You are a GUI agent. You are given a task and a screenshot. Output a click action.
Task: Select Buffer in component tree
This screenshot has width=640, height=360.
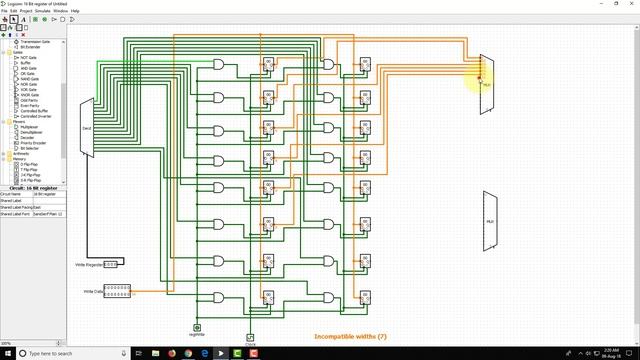[x=25, y=63]
